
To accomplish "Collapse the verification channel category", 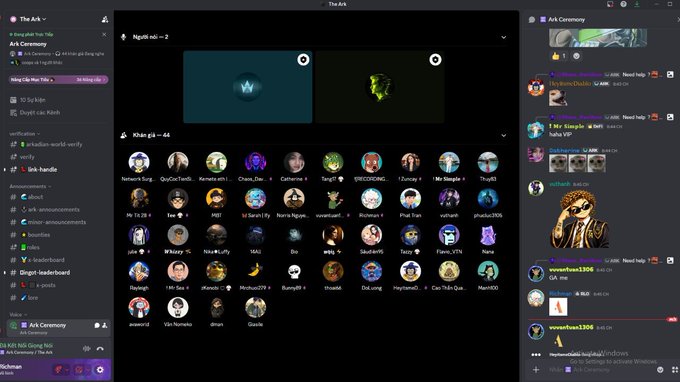I will pos(24,134).
